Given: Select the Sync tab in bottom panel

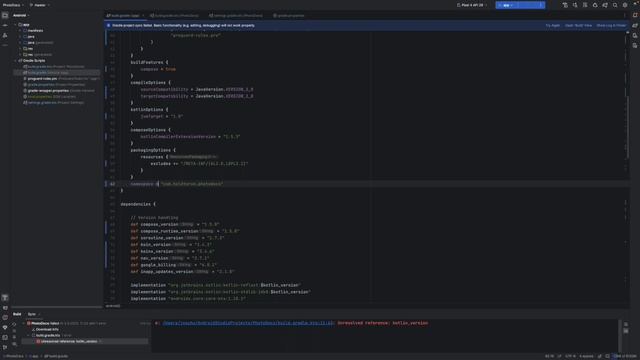Looking at the screenshot, I should [32, 314].
